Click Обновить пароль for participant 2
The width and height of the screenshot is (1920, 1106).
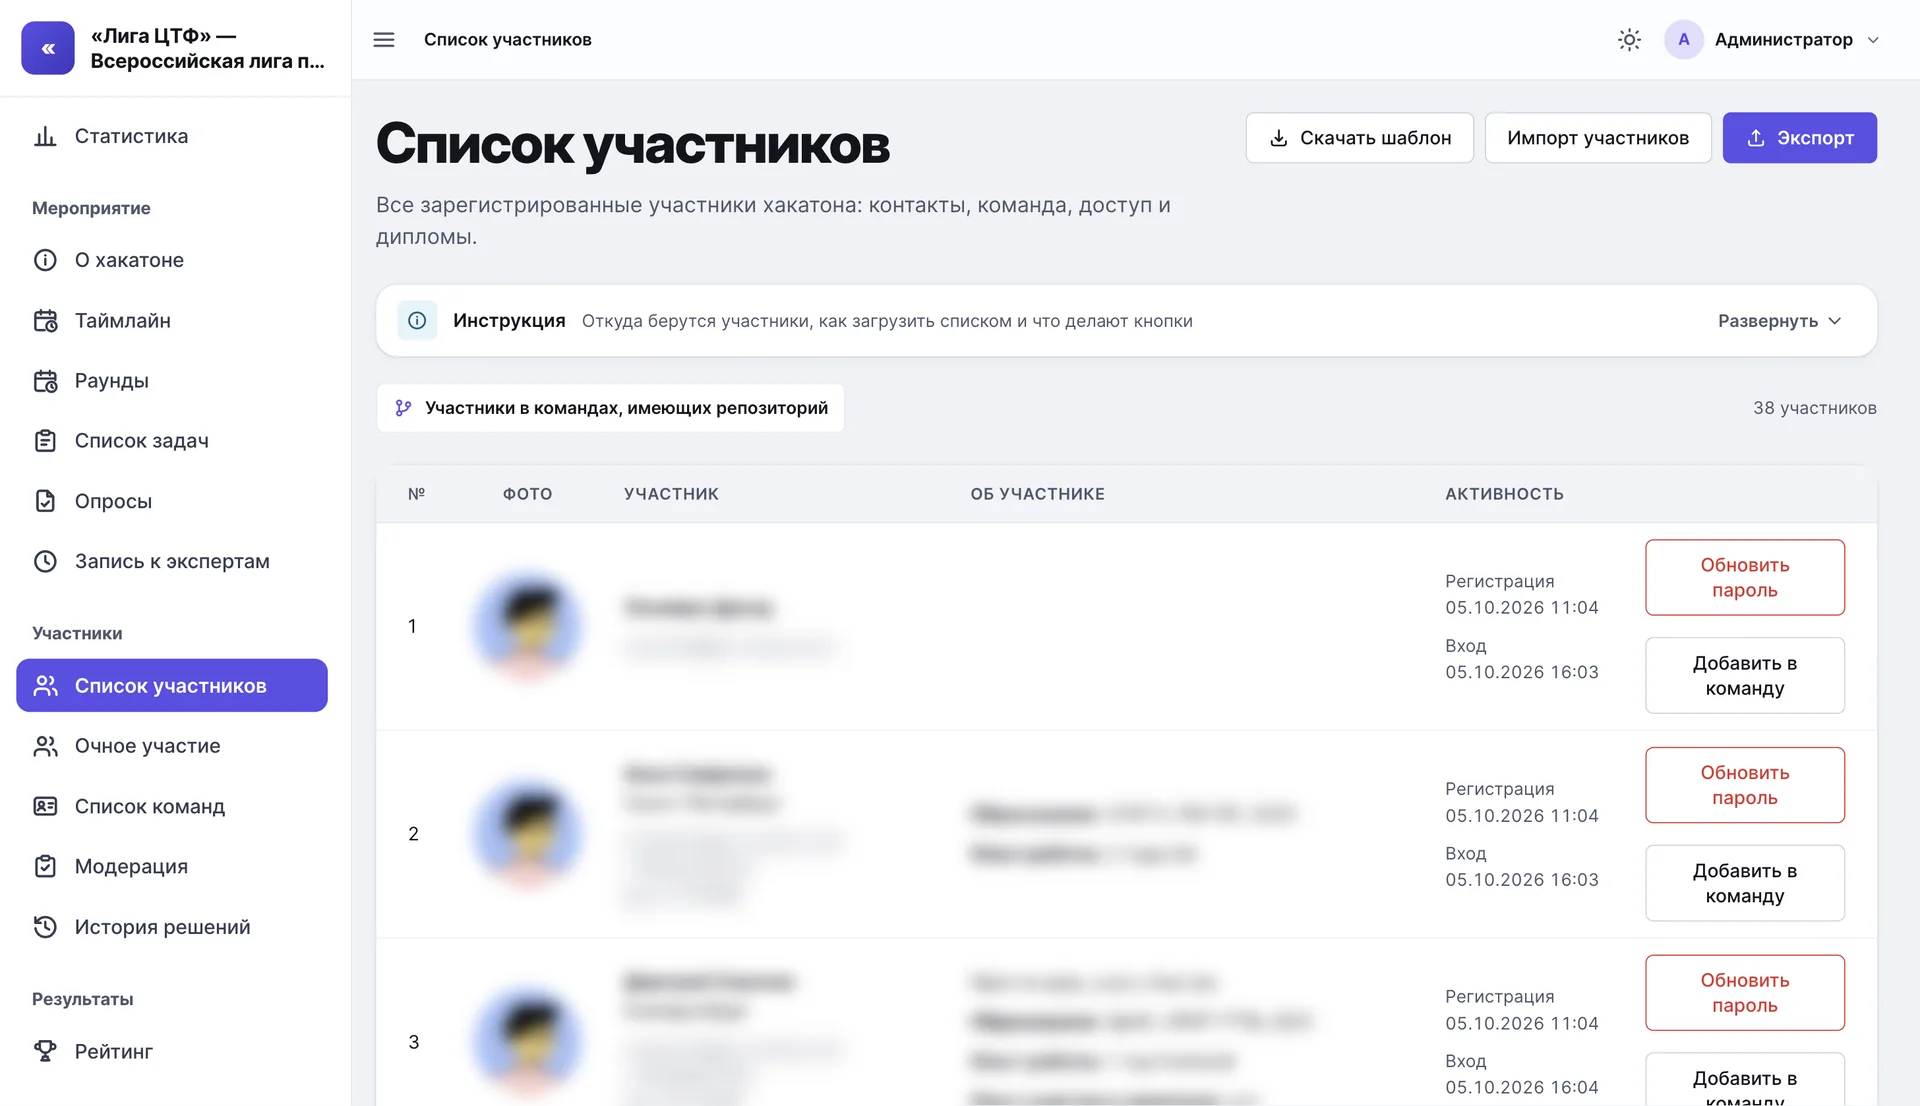pyautogui.click(x=1744, y=786)
